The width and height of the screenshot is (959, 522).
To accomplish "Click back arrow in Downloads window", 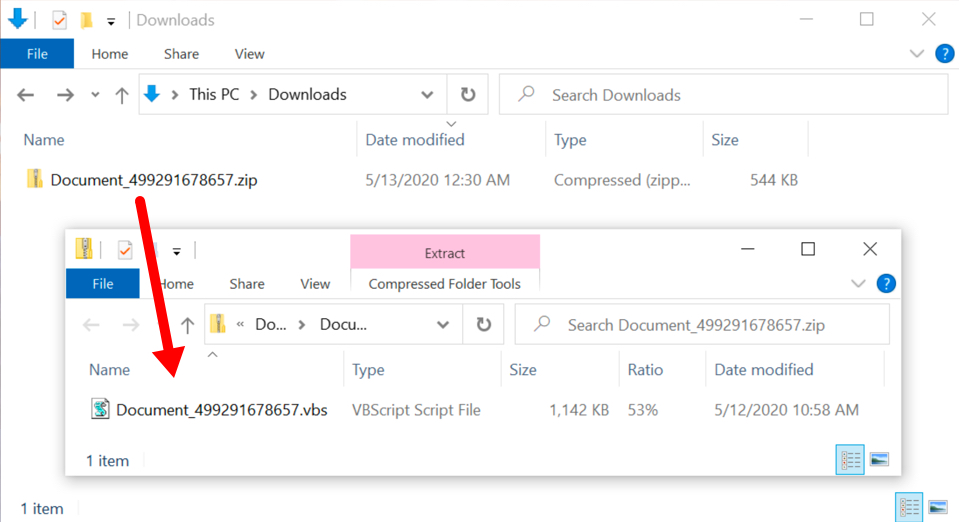I will click(x=26, y=95).
